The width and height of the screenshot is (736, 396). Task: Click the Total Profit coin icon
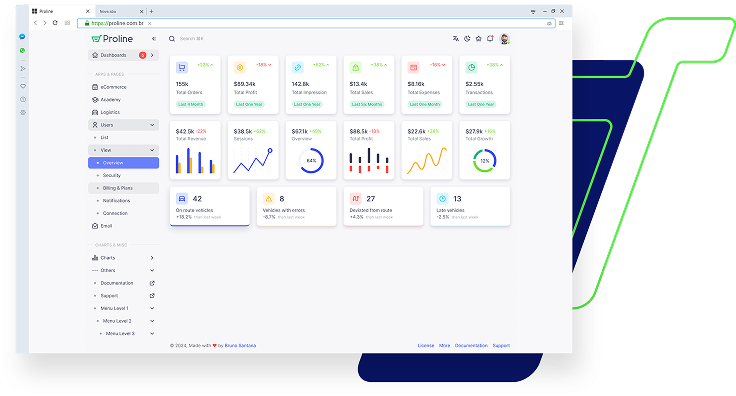pyautogui.click(x=240, y=68)
